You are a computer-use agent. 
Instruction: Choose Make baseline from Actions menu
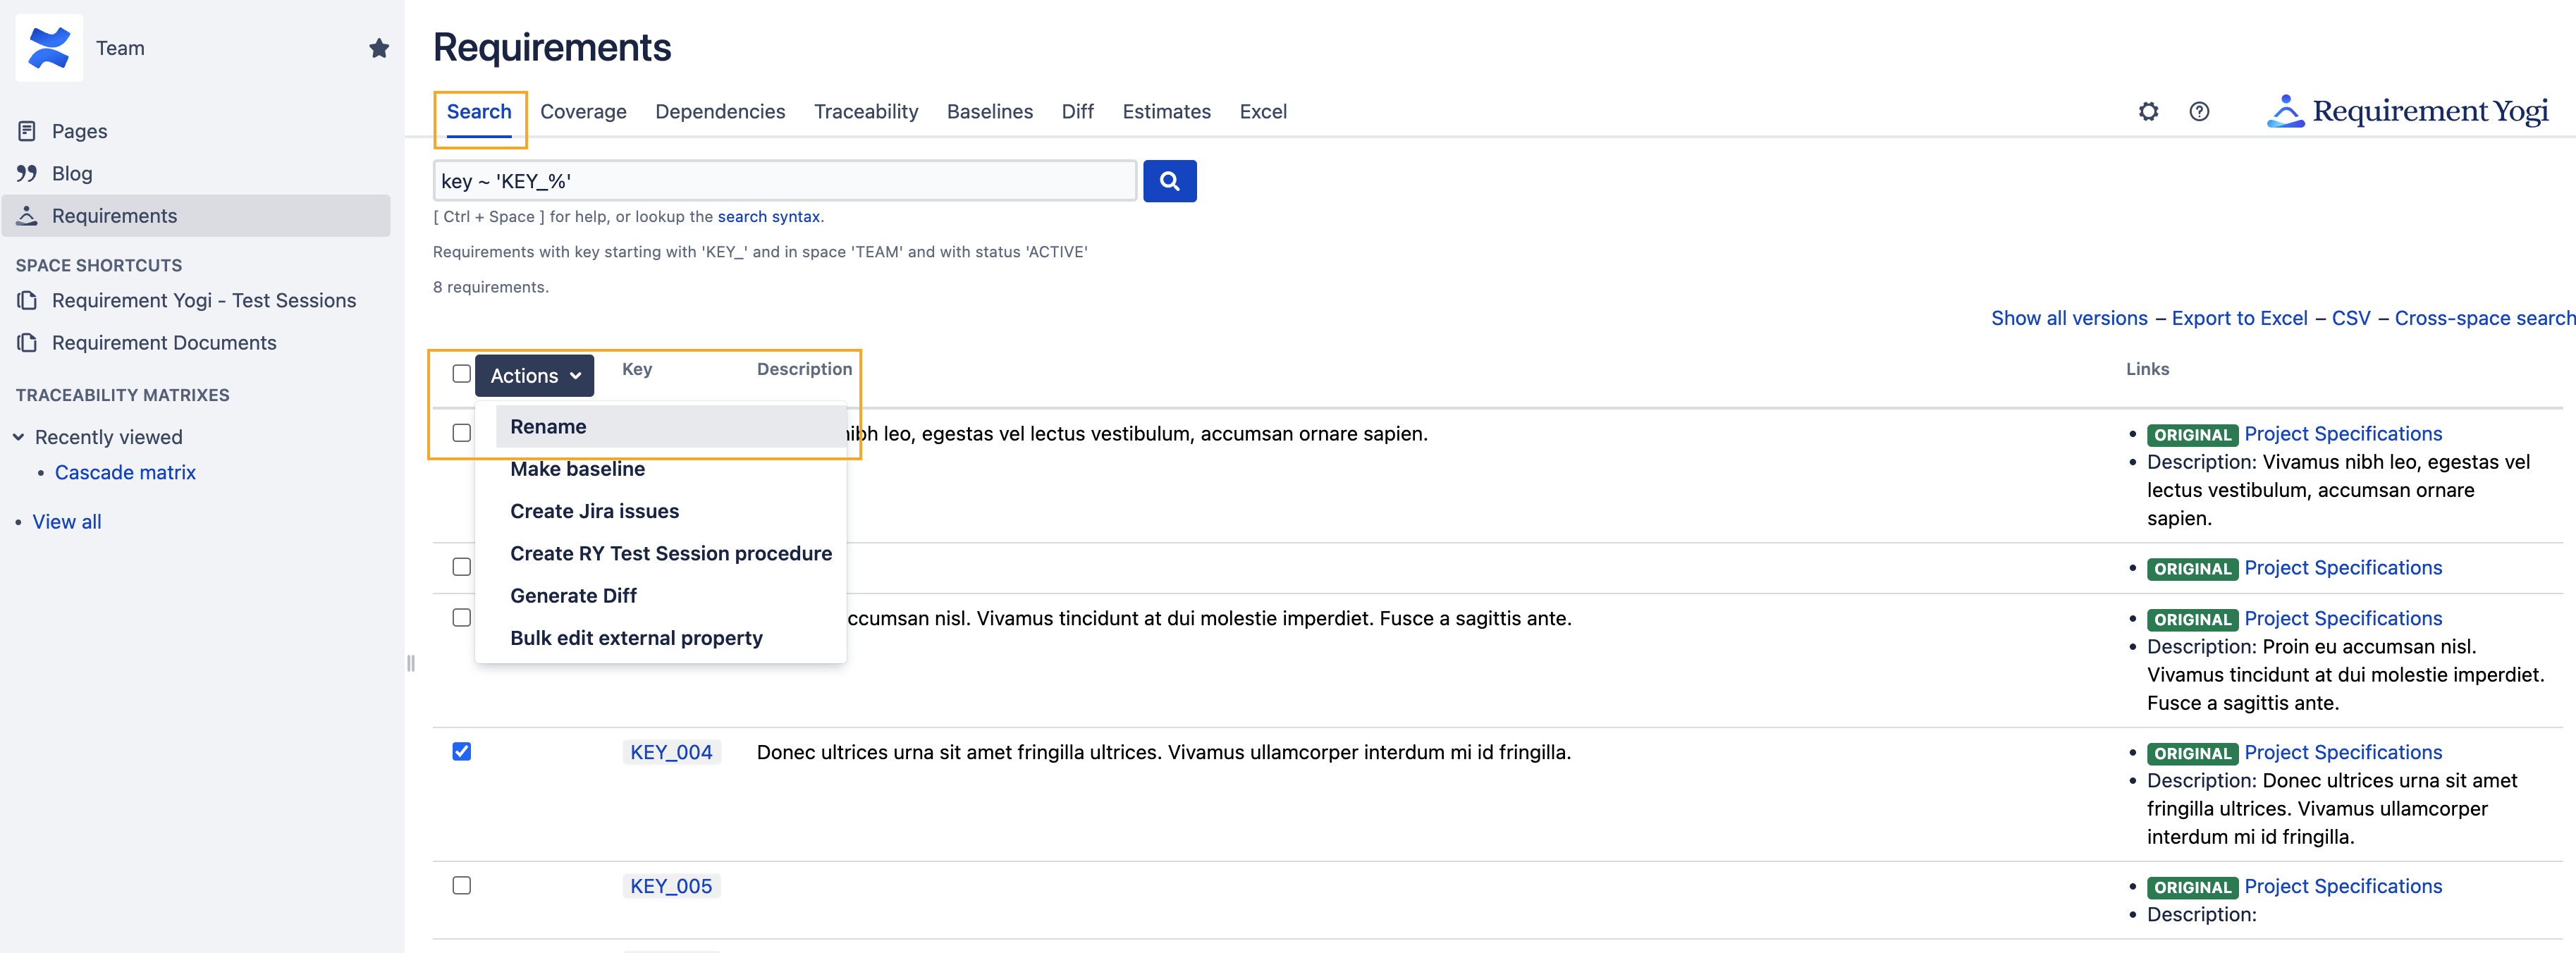pos(577,469)
